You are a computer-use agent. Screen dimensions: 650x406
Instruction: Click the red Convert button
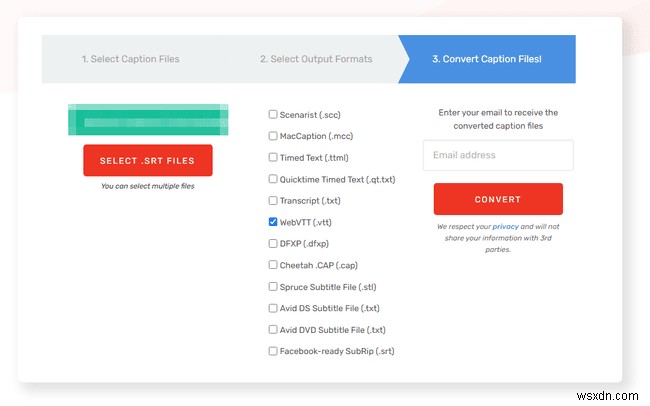(498, 199)
